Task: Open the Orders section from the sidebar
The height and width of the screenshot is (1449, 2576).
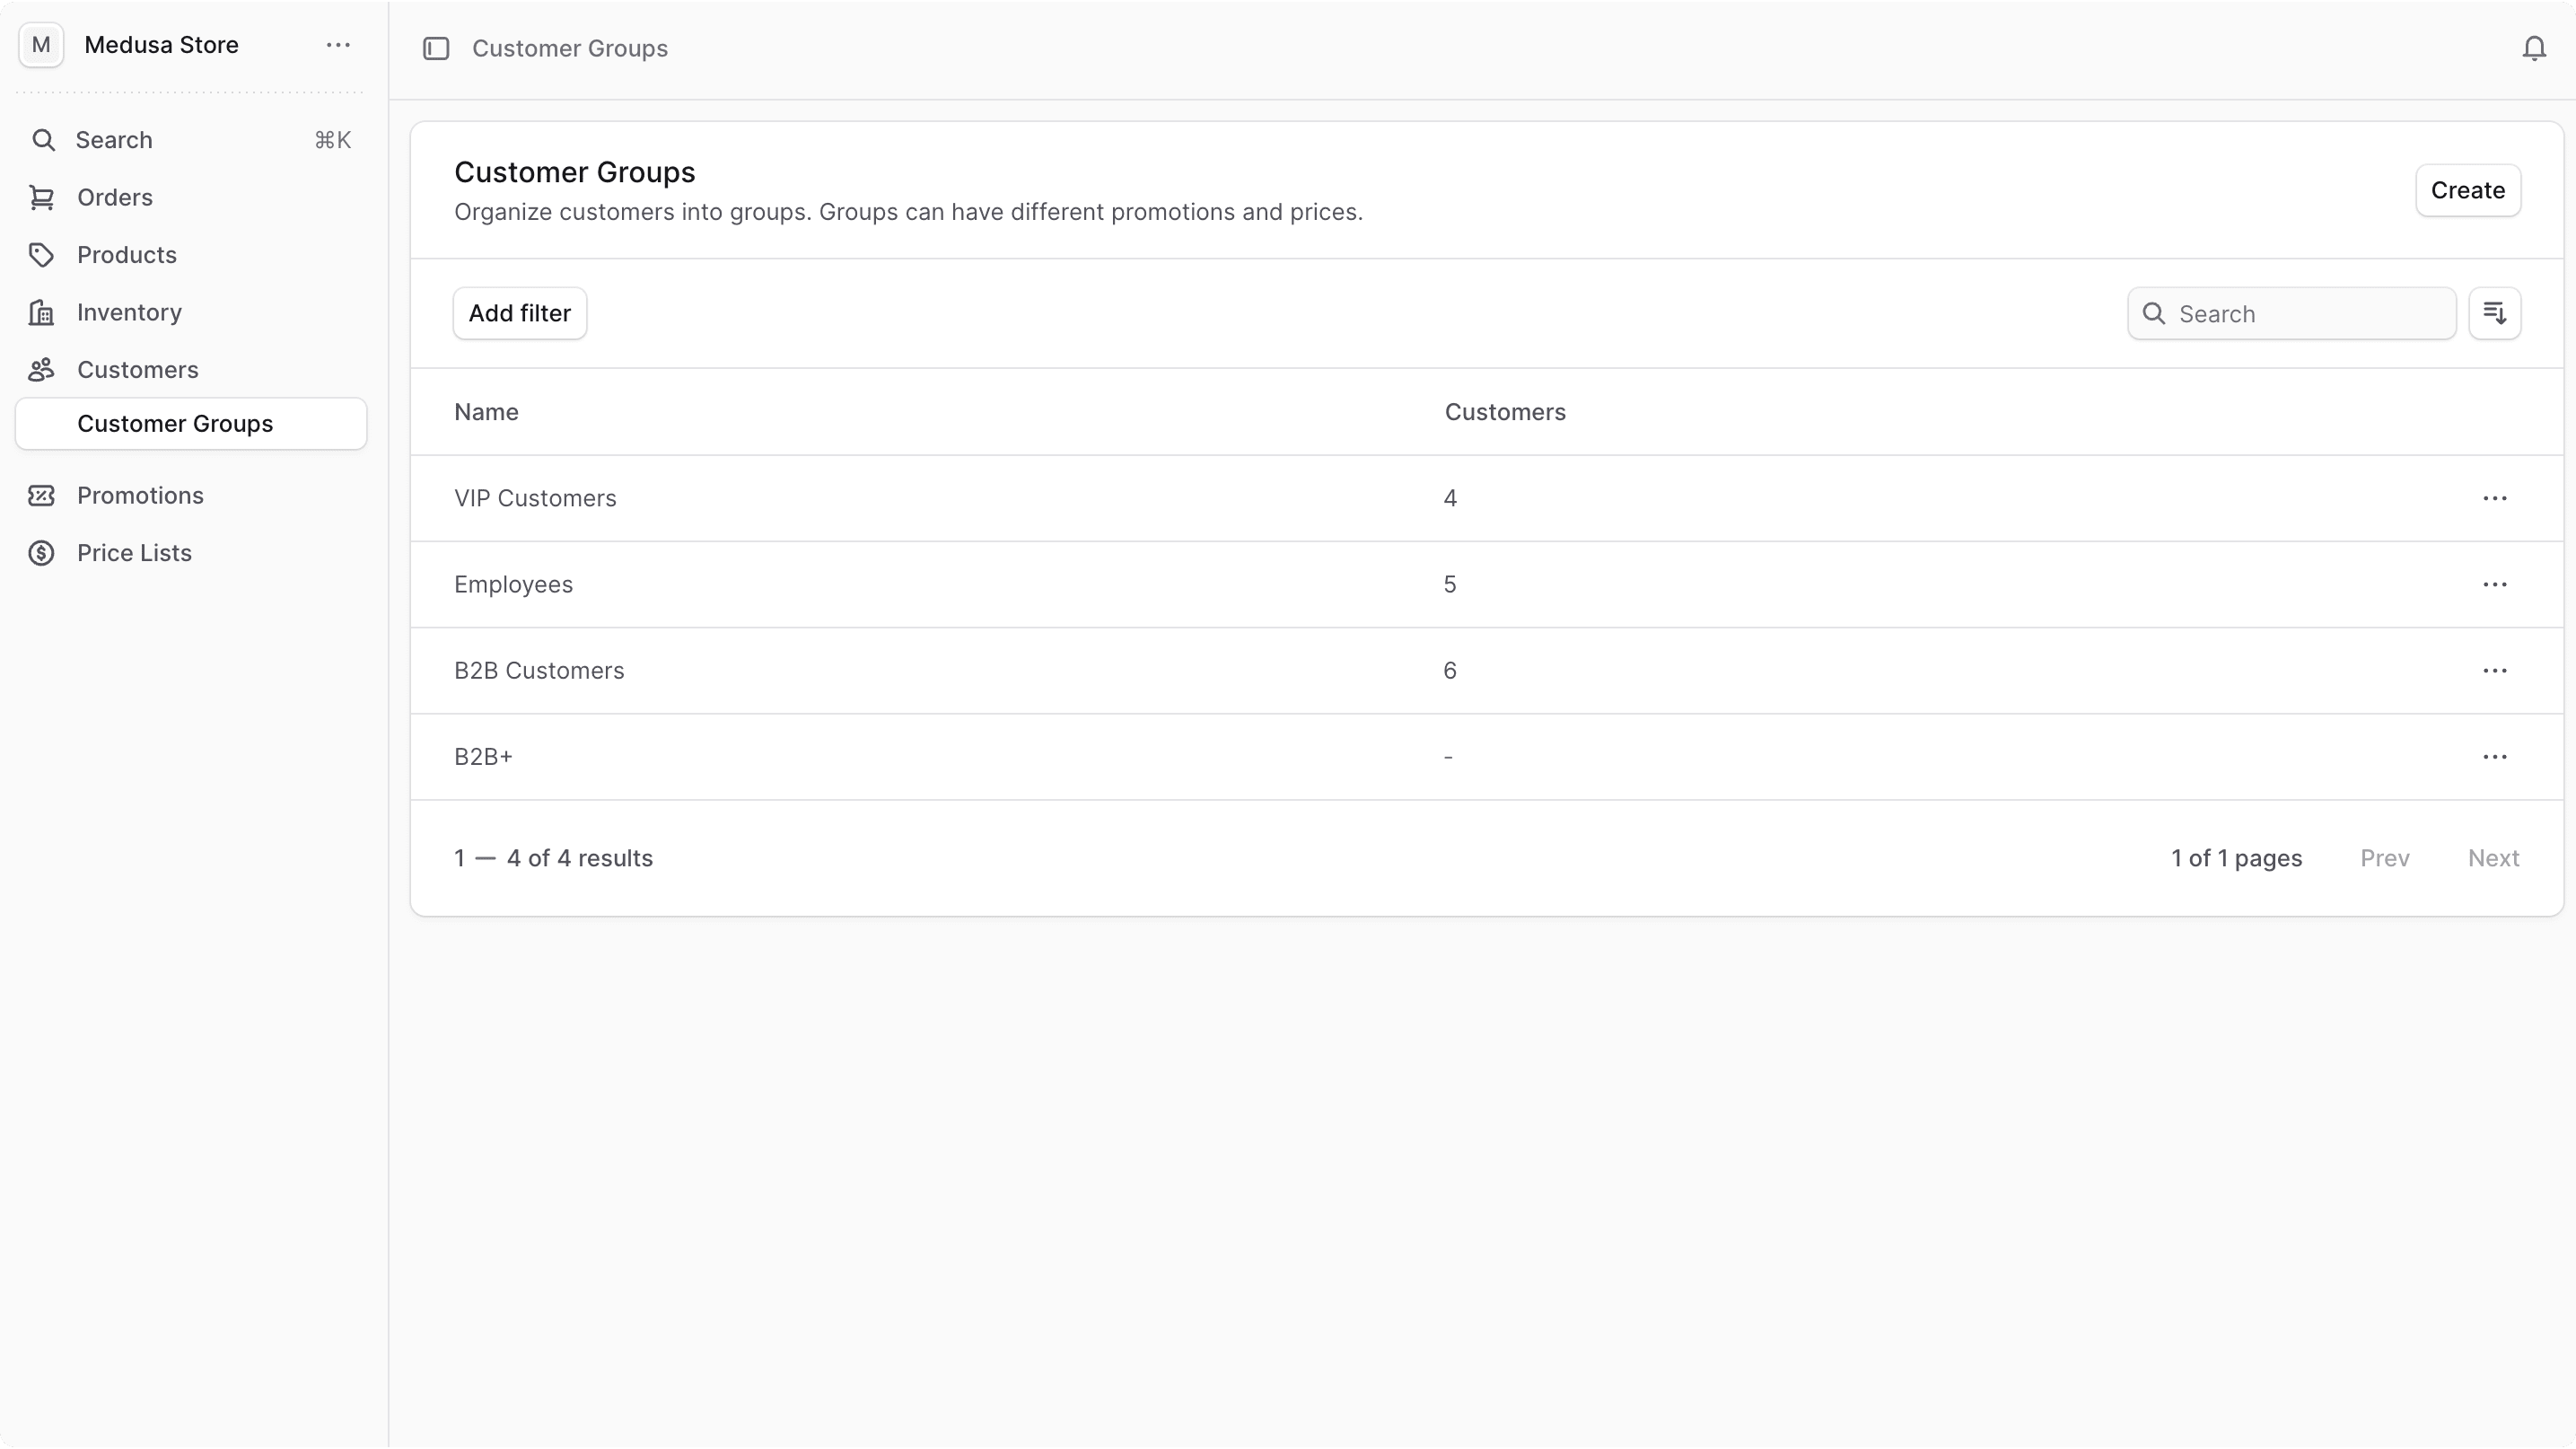Action: [x=114, y=197]
